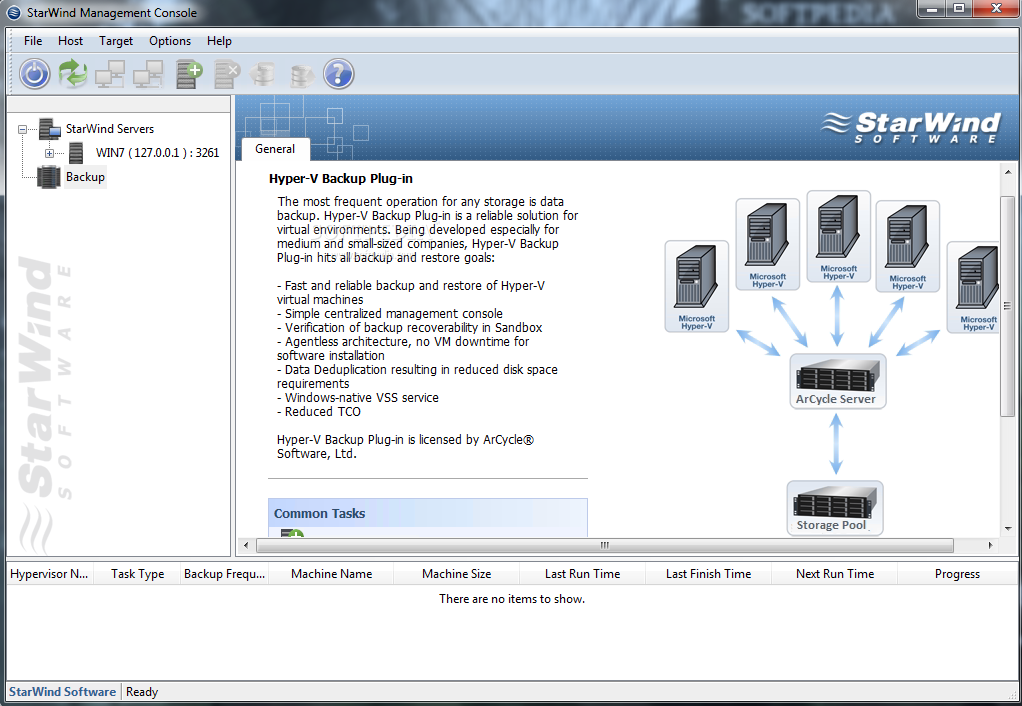The image size is (1022, 706).
Task: Click the horizontal scrollbar thumb
Action: (605, 545)
